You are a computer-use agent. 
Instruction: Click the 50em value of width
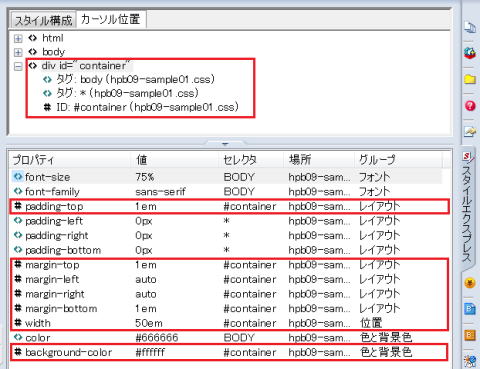click(x=149, y=323)
